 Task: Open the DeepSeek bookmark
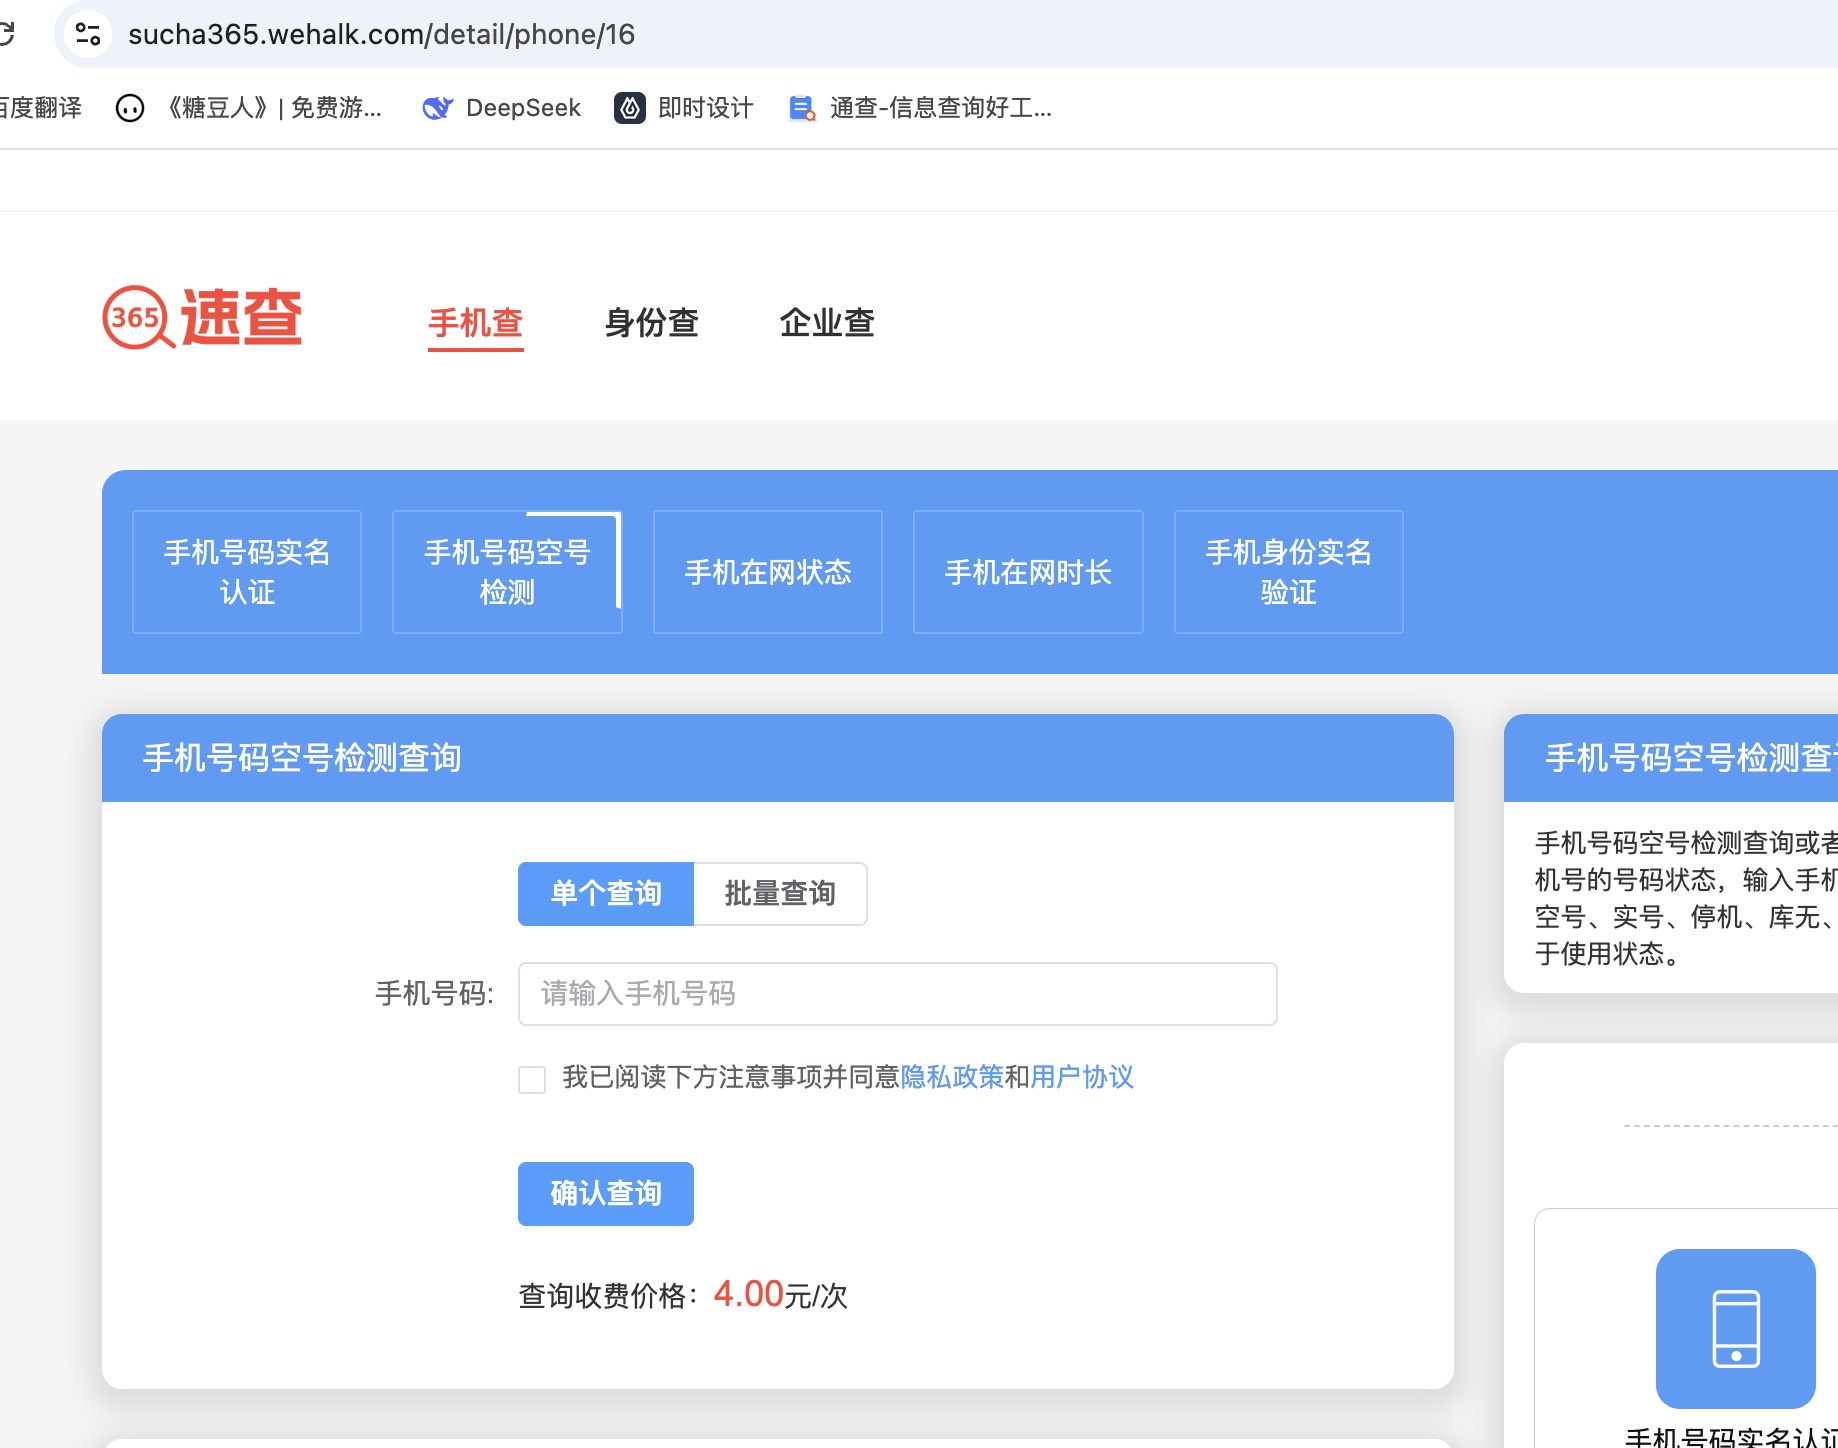click(x=502, y=108)
